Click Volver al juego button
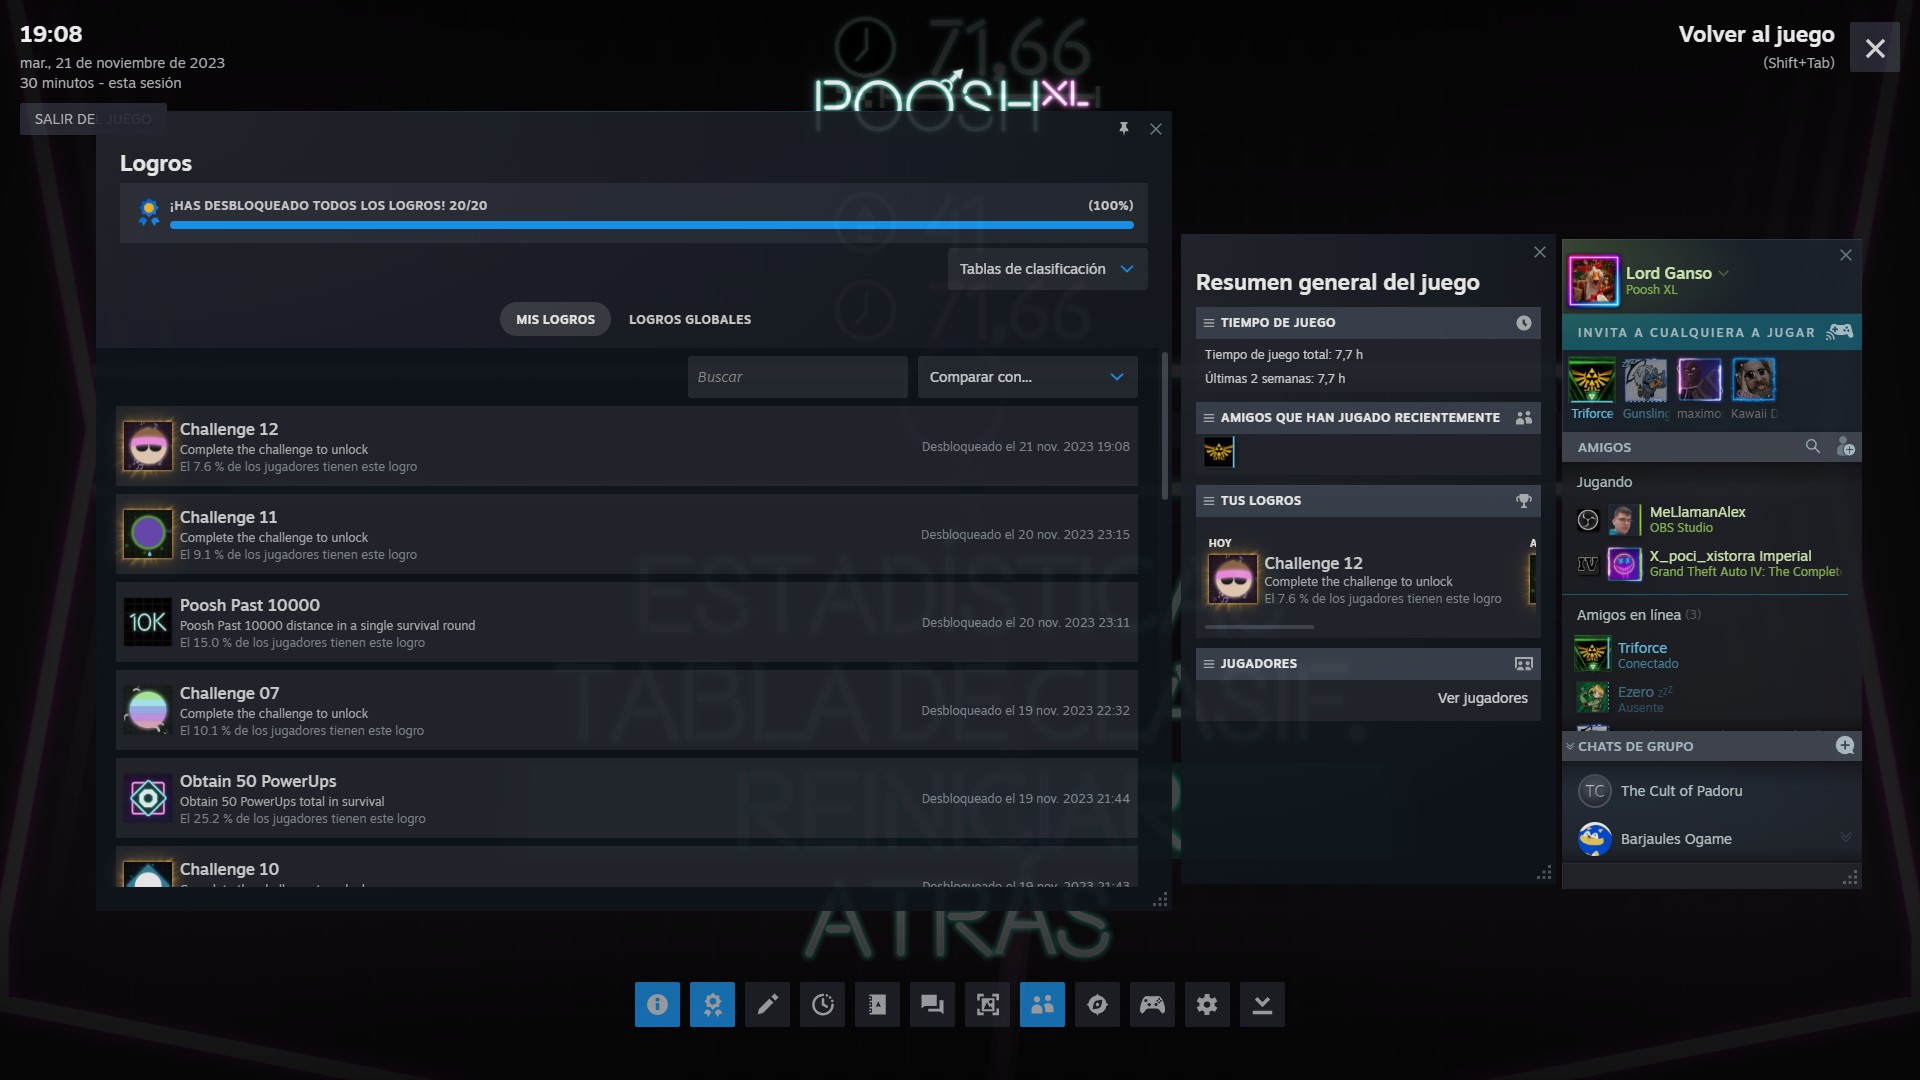The image size is (1920, 1080). (1756, 35)
